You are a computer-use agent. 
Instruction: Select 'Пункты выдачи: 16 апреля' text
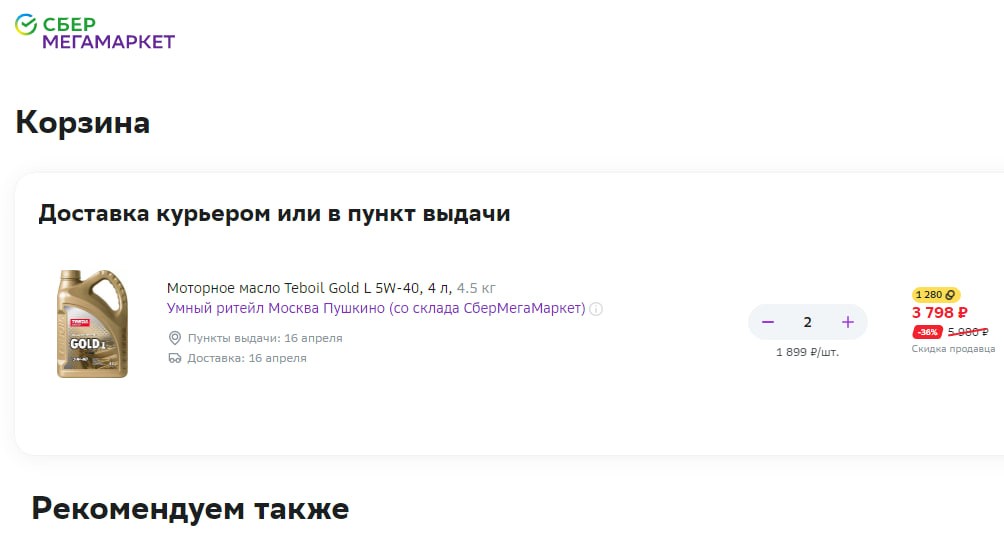point(265,338)
